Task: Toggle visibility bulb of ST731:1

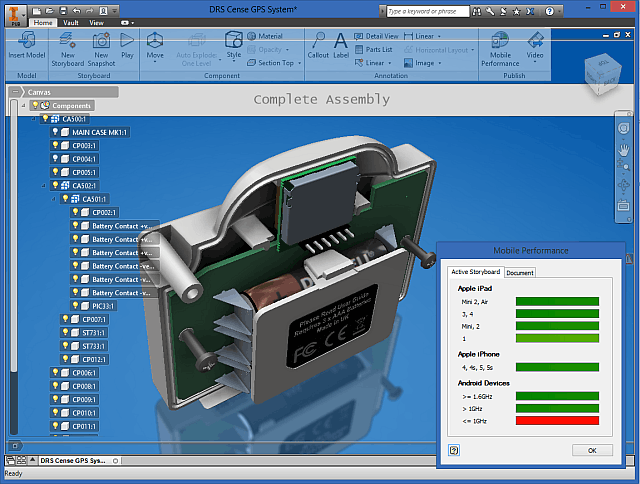Action: pyautogui.click(x=65, y=332)
